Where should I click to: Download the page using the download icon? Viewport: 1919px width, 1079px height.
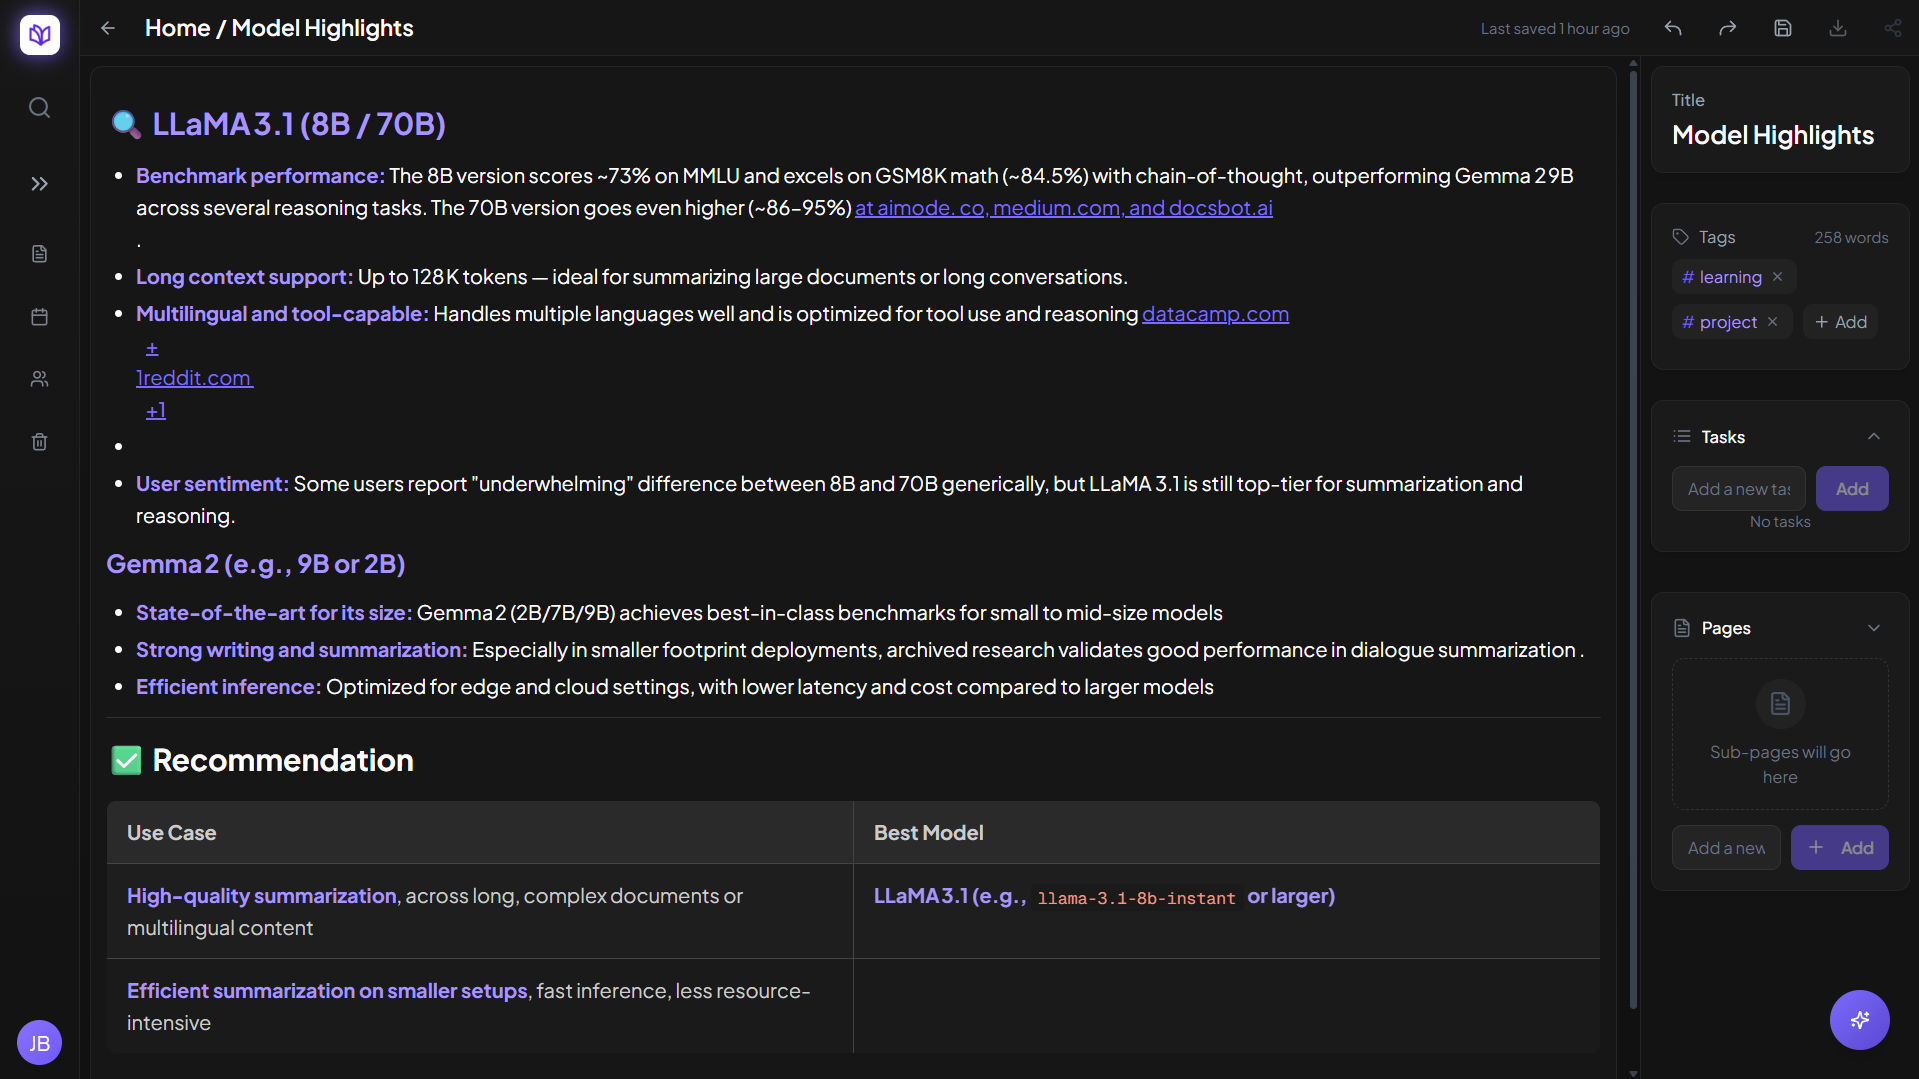[1838, 28]
